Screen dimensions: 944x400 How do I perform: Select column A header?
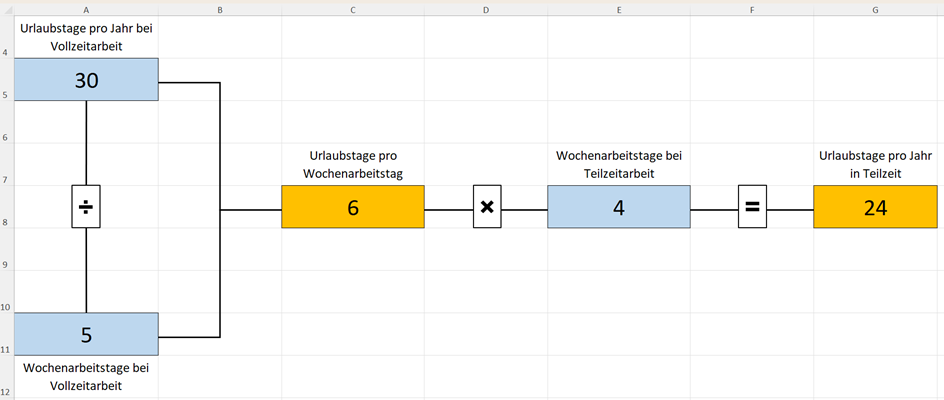coord(86,9)
